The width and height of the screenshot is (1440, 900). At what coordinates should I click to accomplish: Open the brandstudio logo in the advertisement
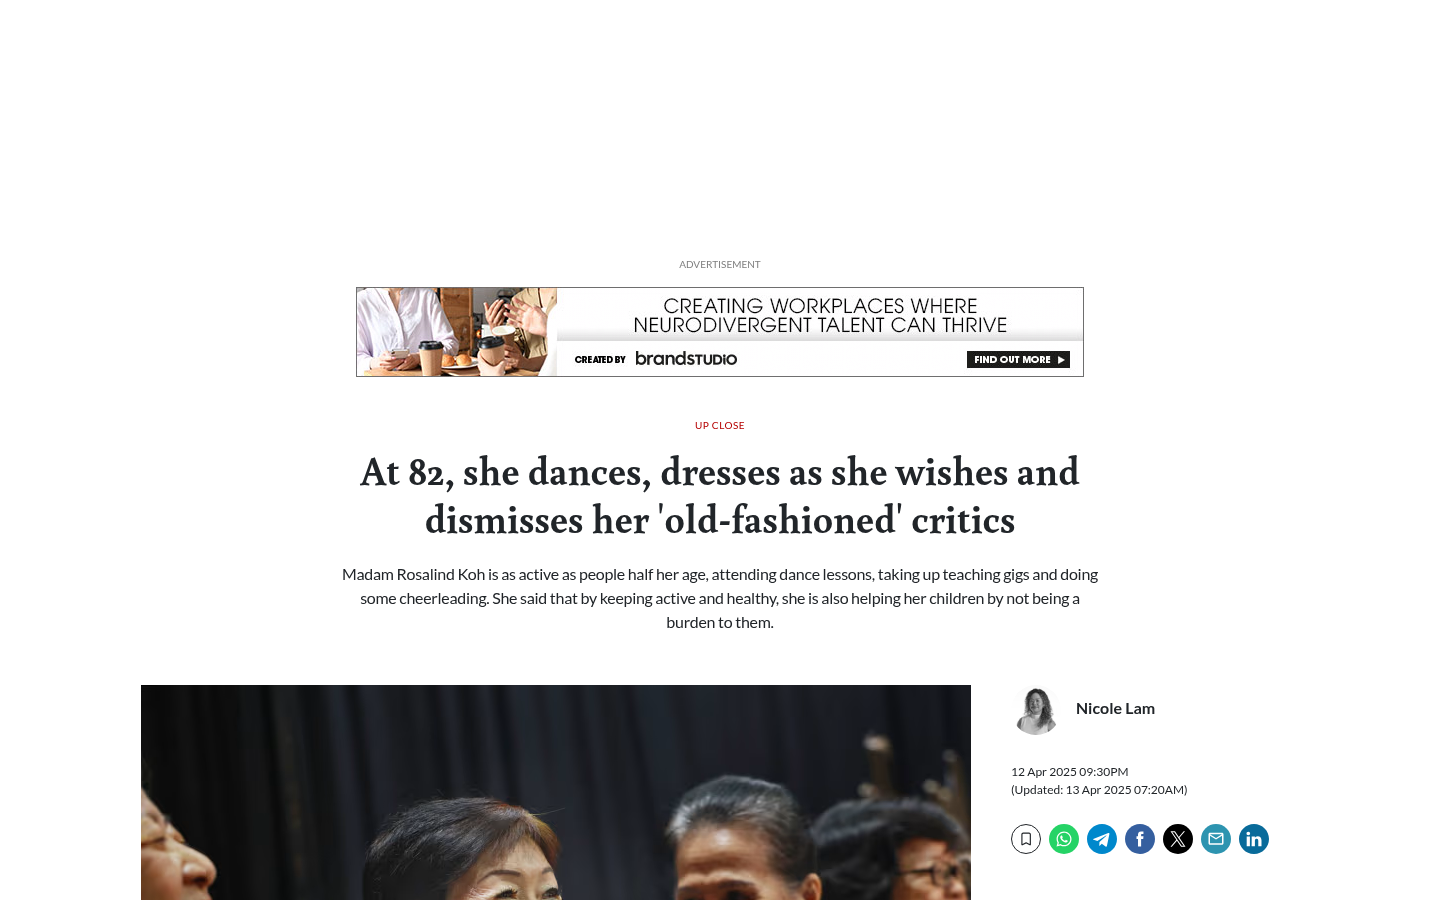click(686, 358)
